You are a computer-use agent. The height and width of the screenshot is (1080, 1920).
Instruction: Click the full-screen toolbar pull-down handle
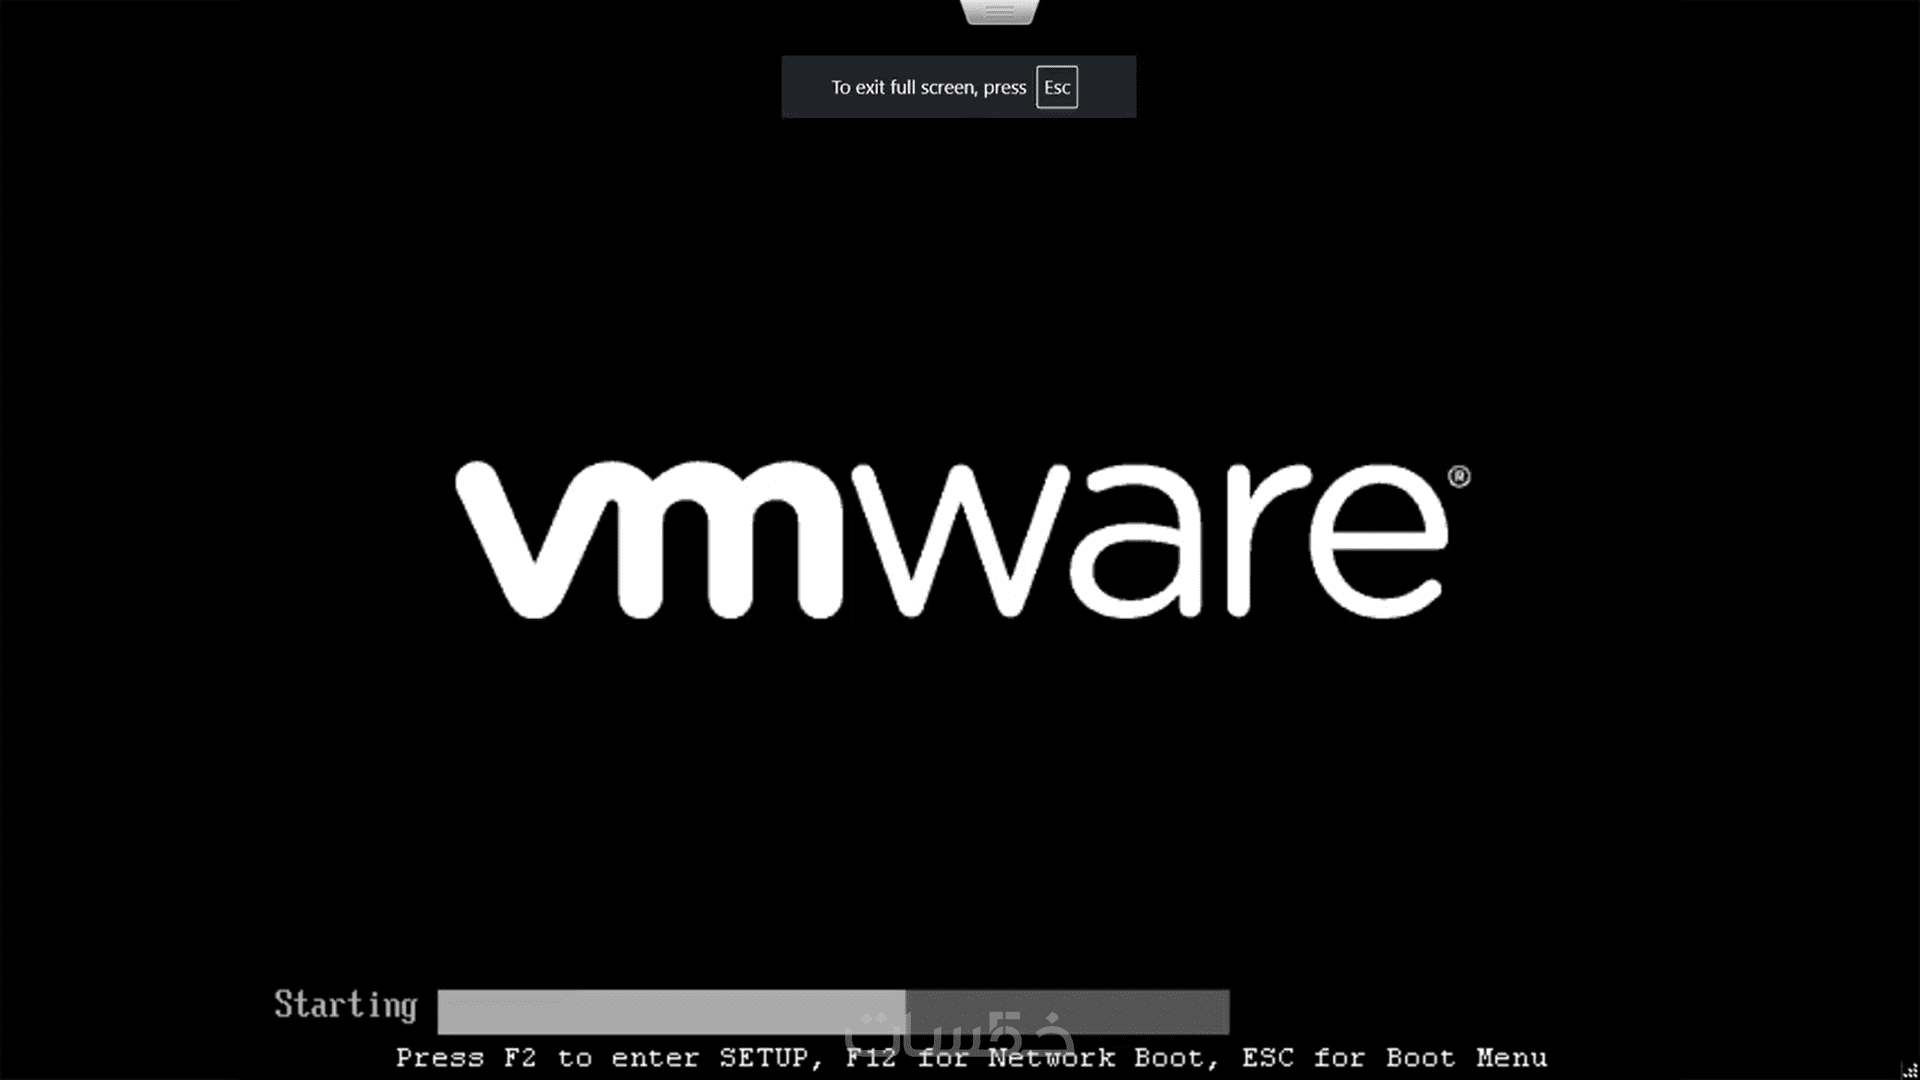pyautogui.click(x=999, y=11)
